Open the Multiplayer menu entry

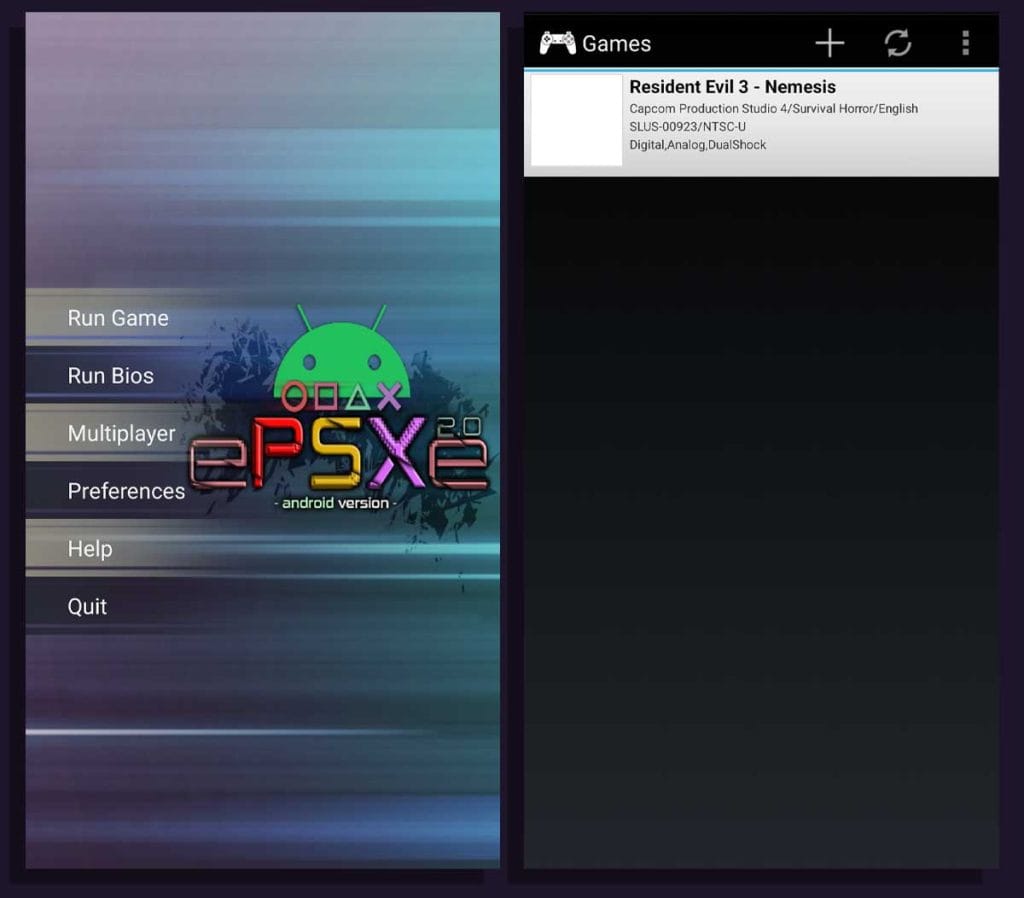tap(121, 433)
